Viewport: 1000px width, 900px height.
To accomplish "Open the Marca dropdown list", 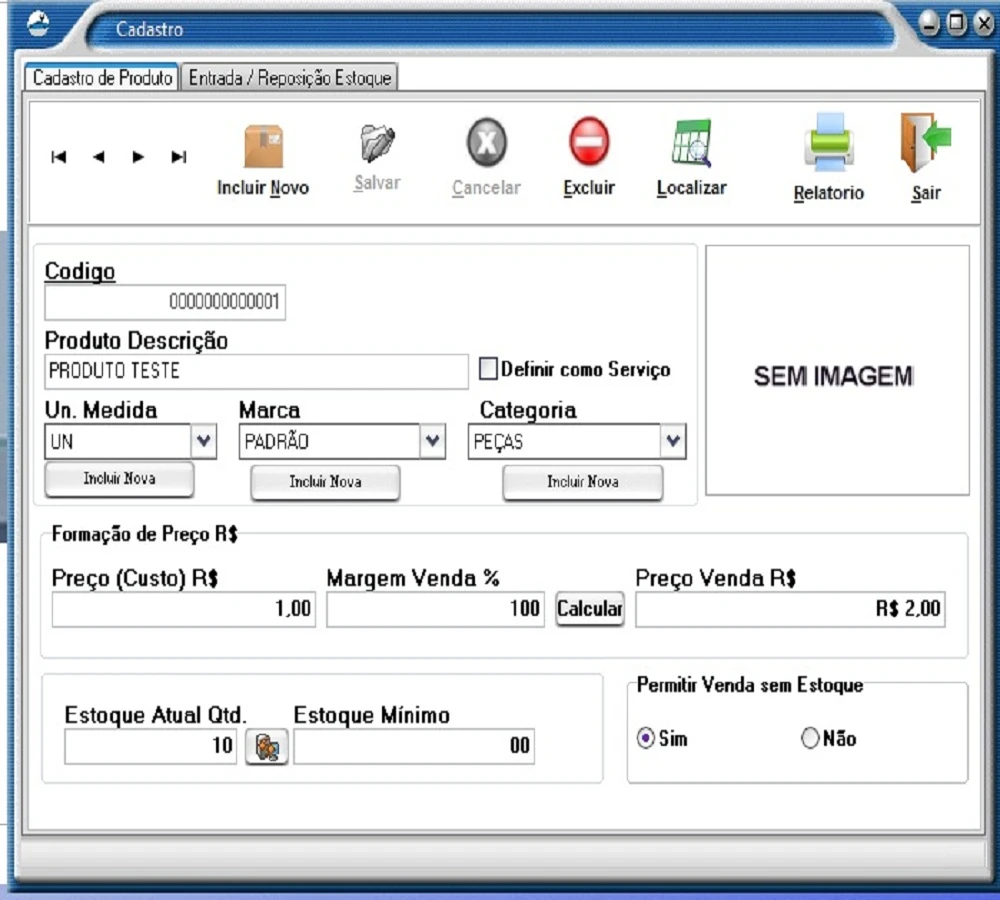I will pyautogui.click(x=432, y=441).
